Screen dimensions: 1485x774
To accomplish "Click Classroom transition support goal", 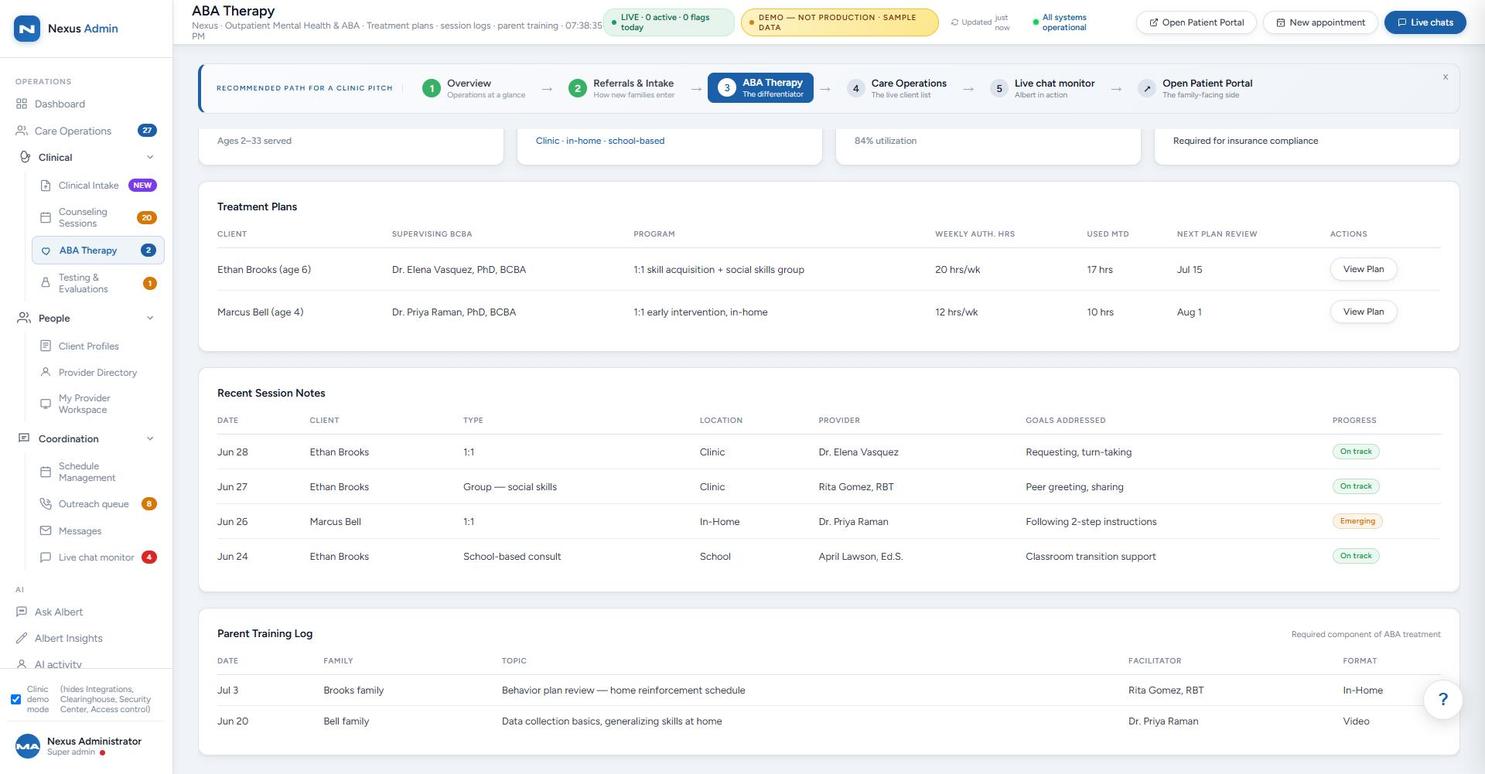I will click(x=1091, y=557).
